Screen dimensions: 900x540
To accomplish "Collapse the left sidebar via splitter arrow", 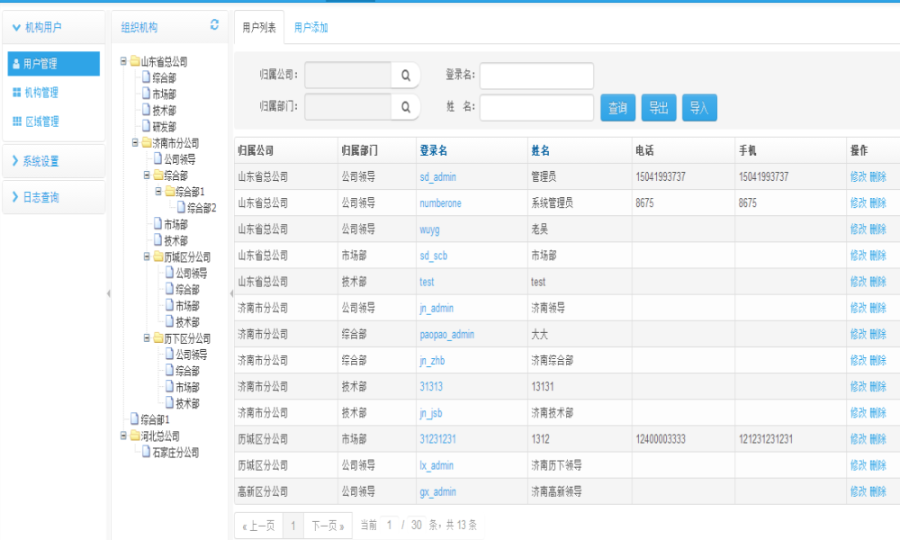I will pos(108,293).
